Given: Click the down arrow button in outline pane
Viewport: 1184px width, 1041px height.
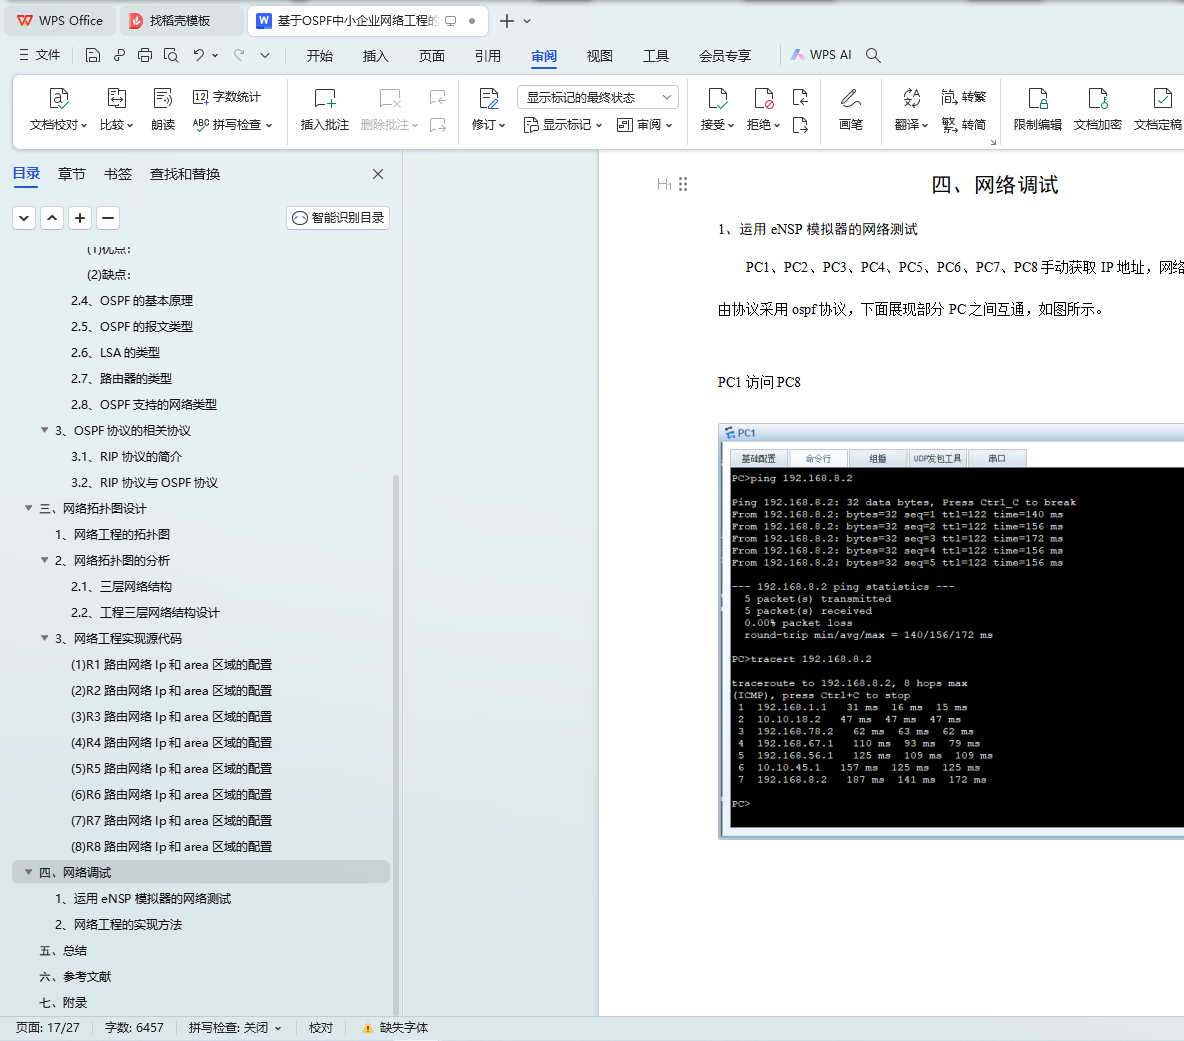Looking at the screenshot, I should point(24,218).
